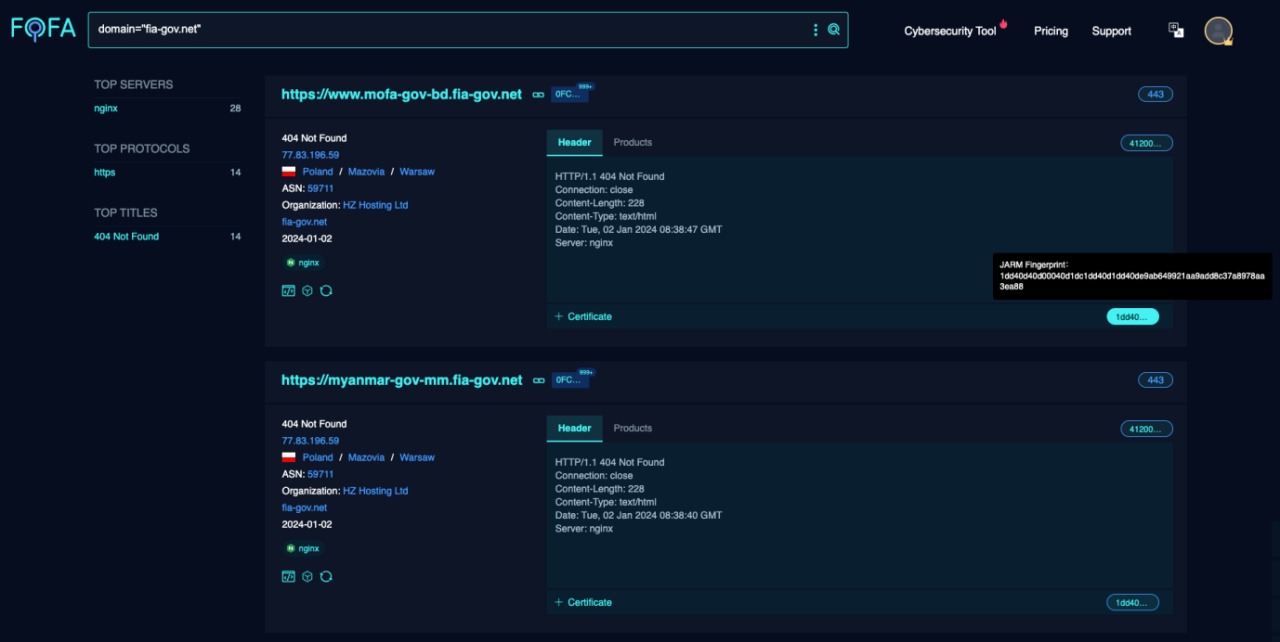The height and width of the screenshot is (642, 1280).
Task: Click port 443 badge on mofa-gov-bd result
Action: (1155, 94)
